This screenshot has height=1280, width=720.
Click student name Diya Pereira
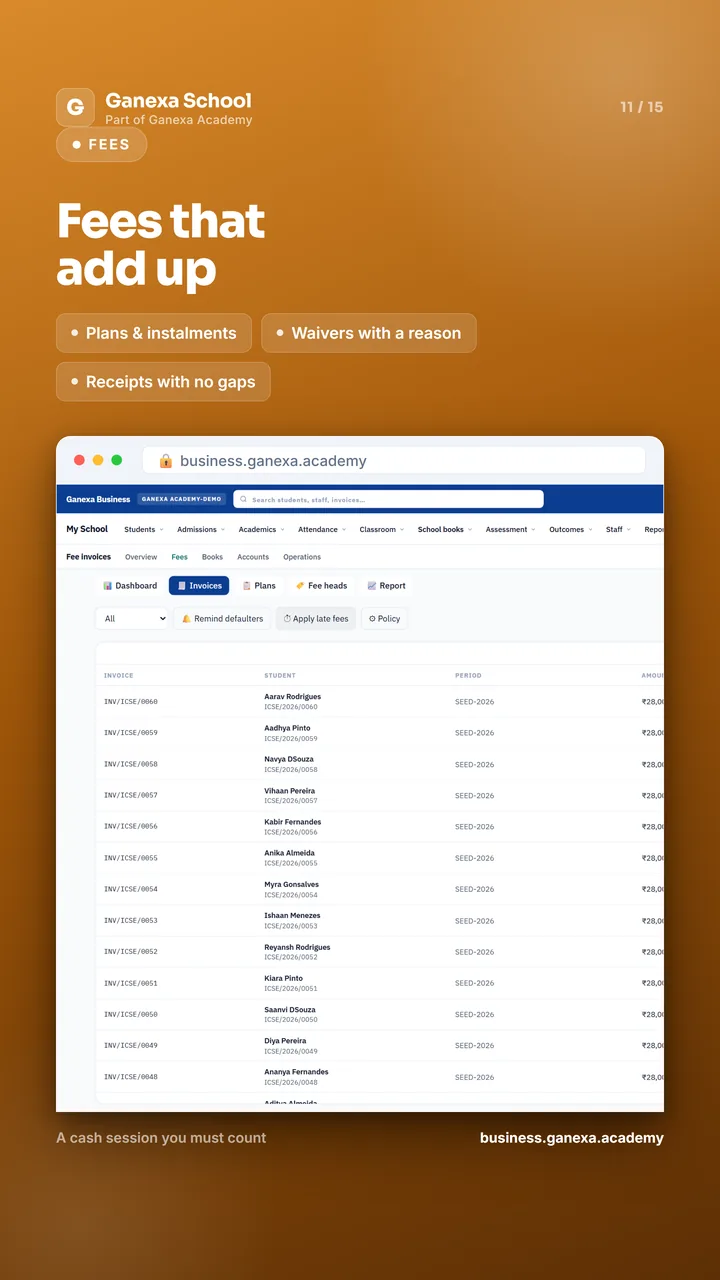(x=285, y=1041)
